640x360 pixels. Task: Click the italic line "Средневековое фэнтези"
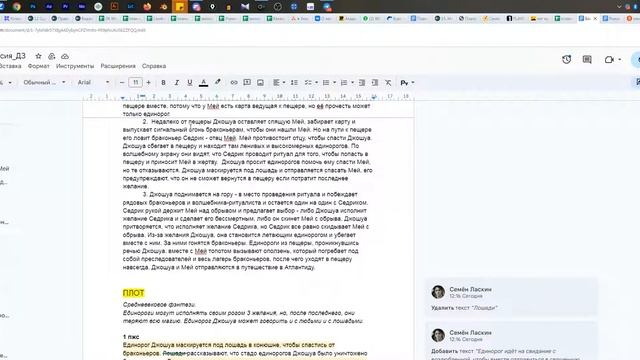click(x=159, y=305)
